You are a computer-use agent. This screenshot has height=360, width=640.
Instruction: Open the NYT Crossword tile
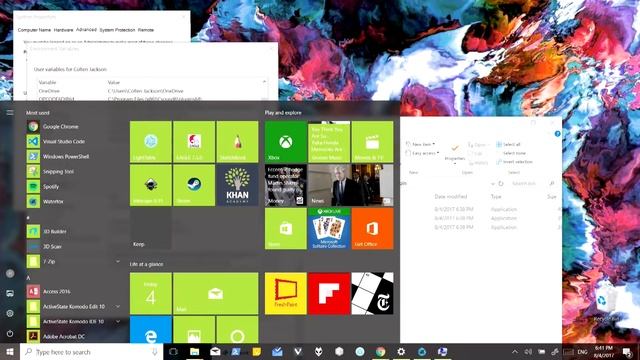point(372,293)
